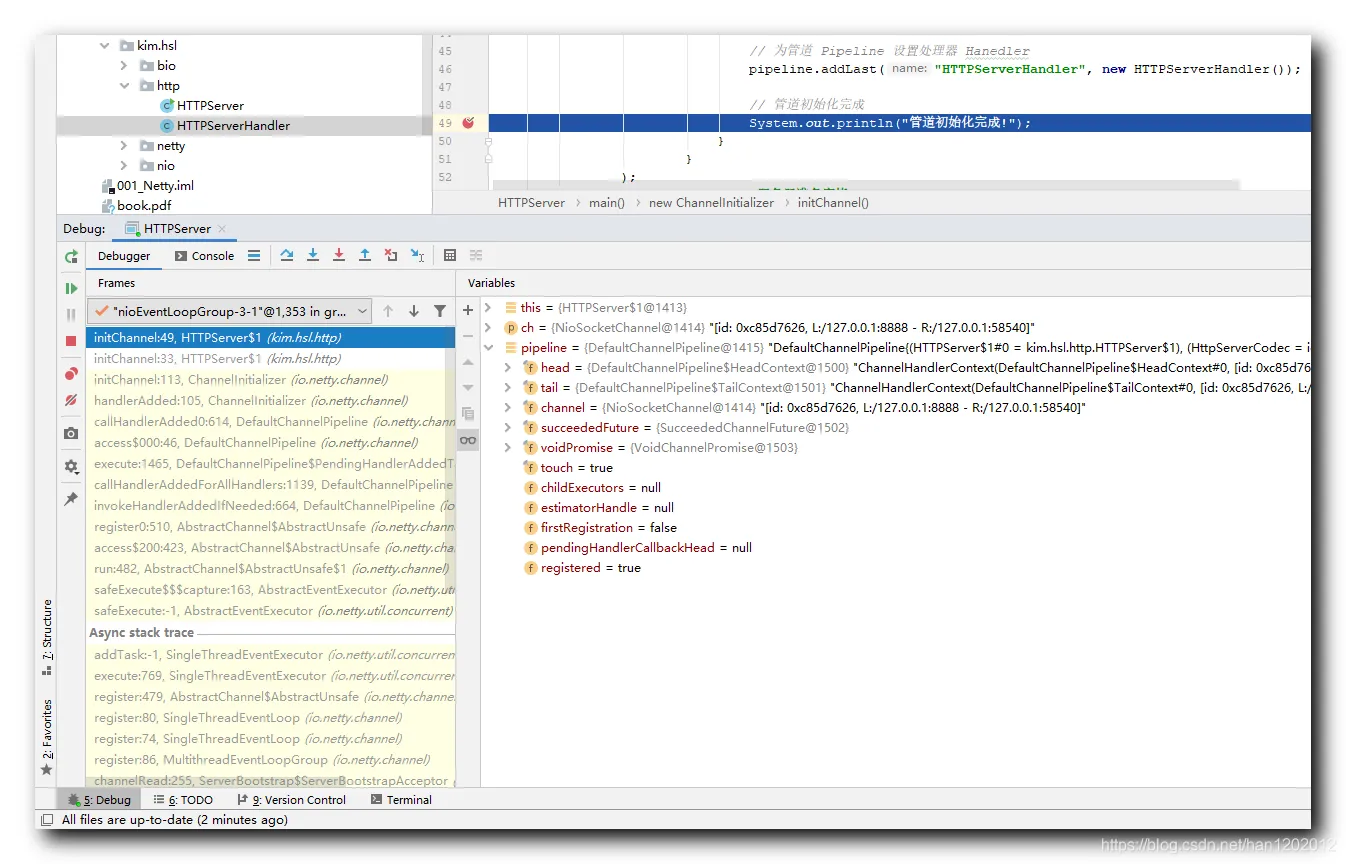Toggle Mute Breakpoints icon
The width and height of the screenshot is (1346, 864).
[x=71, y=400]
